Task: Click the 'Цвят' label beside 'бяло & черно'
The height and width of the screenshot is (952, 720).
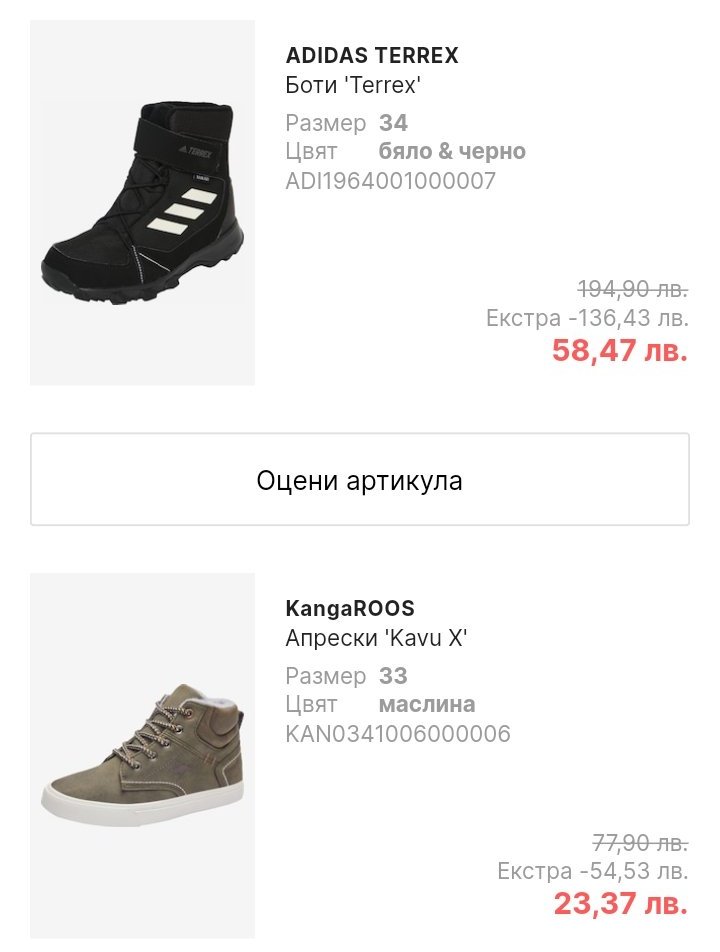Action: (311, 152)
